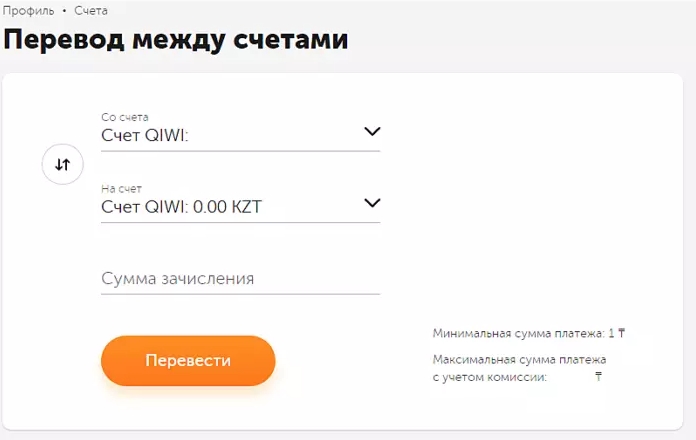Image resolution: width=696 pixels, height=440 pixels.
Task: Focus the "Сумма зачисления" amount field
Action: click(241, 279)
